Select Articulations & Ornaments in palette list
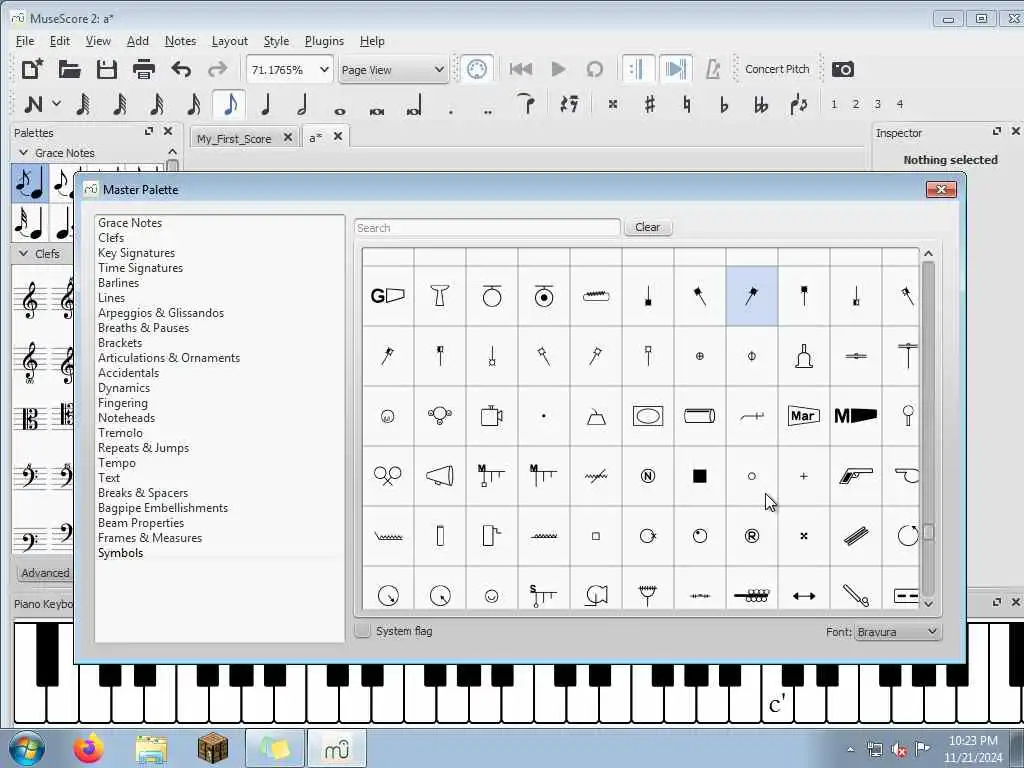This screenshot has height=768, width=1024. click(x=168, y=358)
